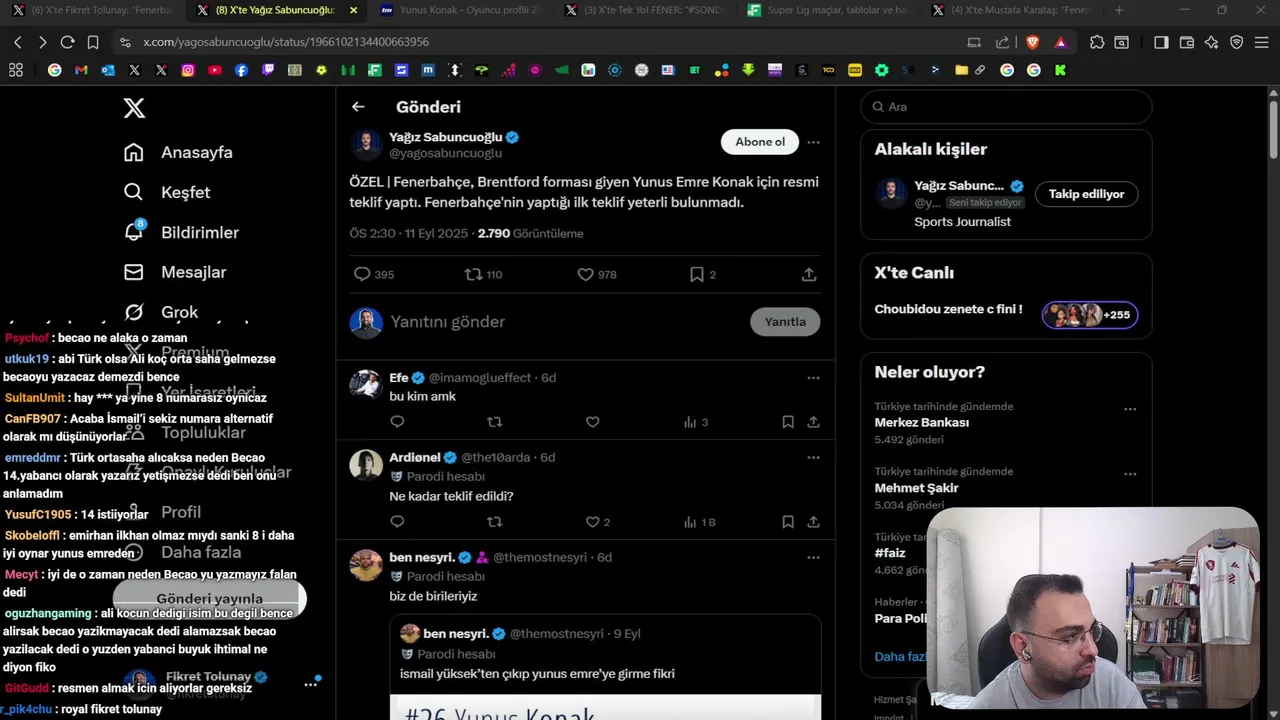Screen dimensions: 1280x720
Task: Open YouTube bookmark
Action: (x=215, y=70)
